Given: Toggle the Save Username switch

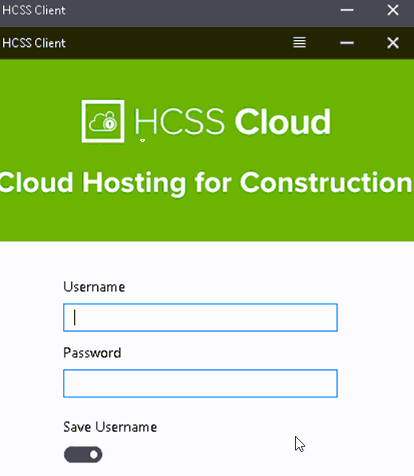Looking at the screenshot, I should click(83, 454).
